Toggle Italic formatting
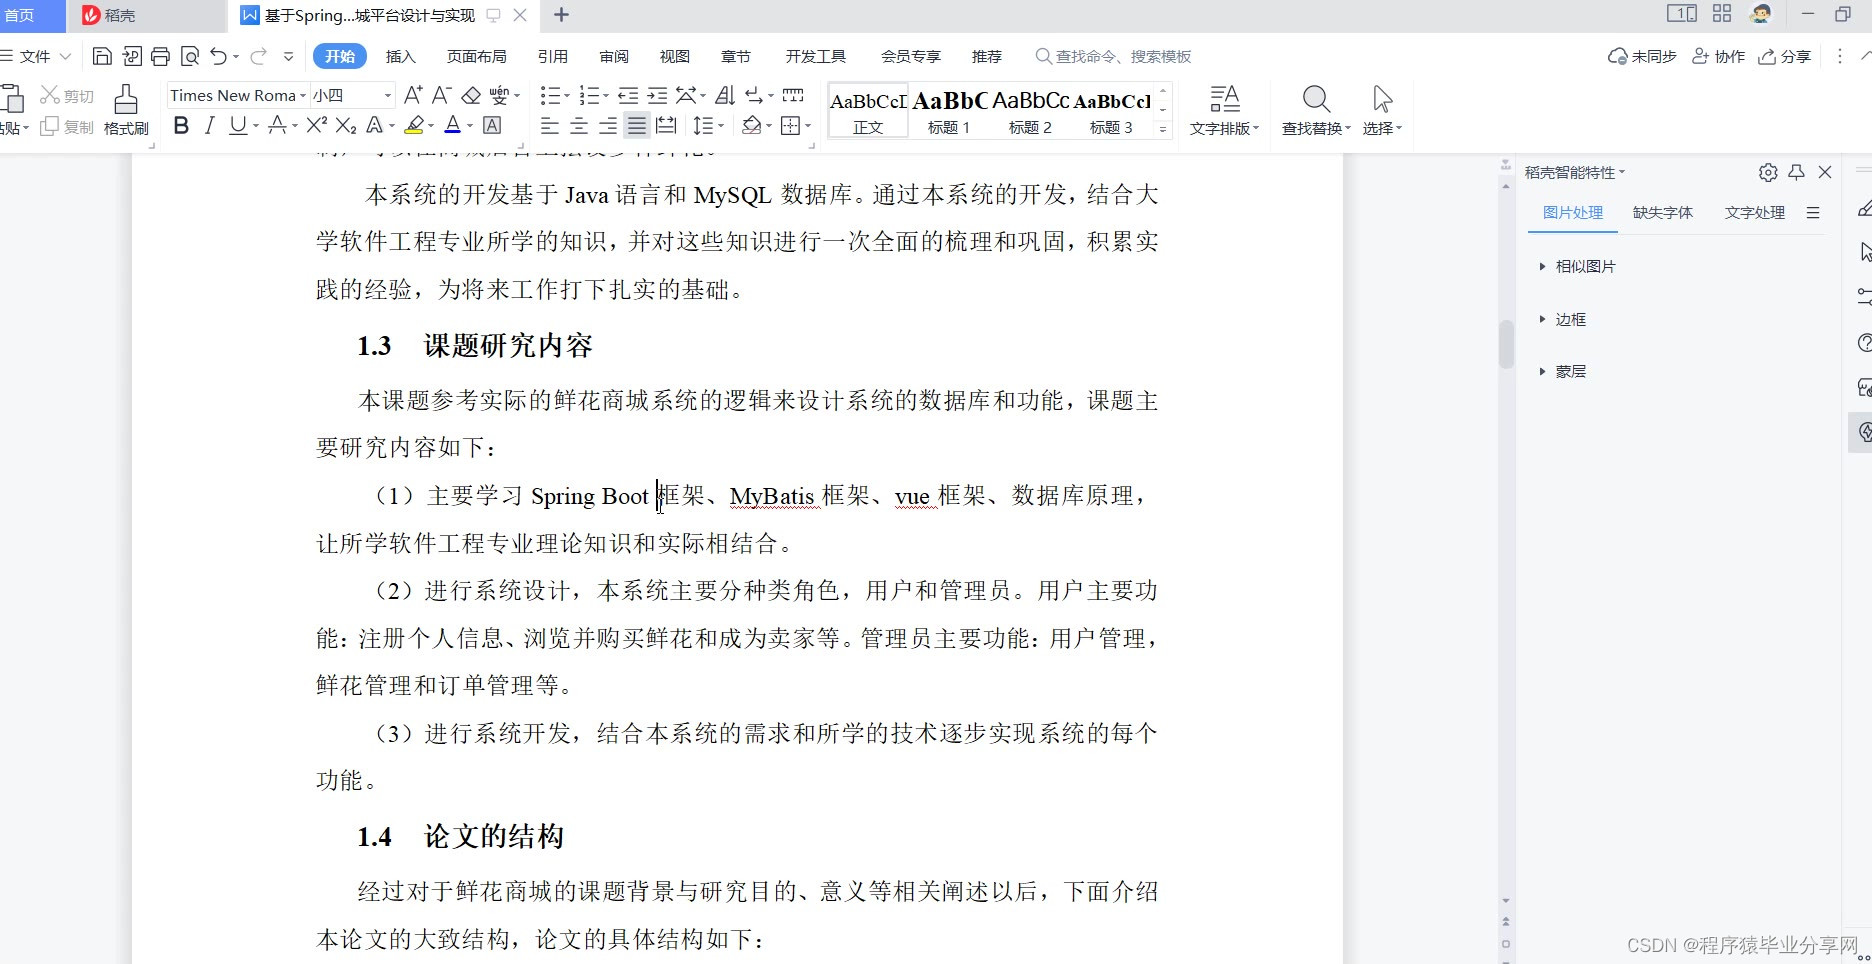 (209, 125)
